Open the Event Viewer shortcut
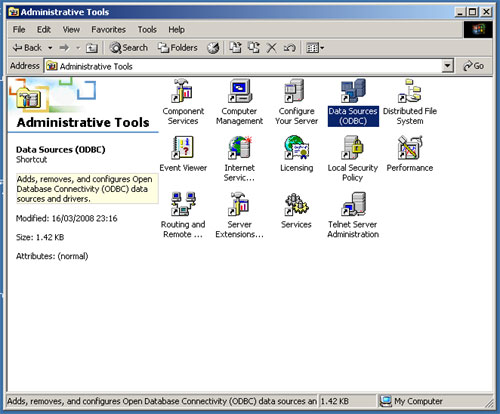This screenshot has height=414, width=500. click(182, 147)
